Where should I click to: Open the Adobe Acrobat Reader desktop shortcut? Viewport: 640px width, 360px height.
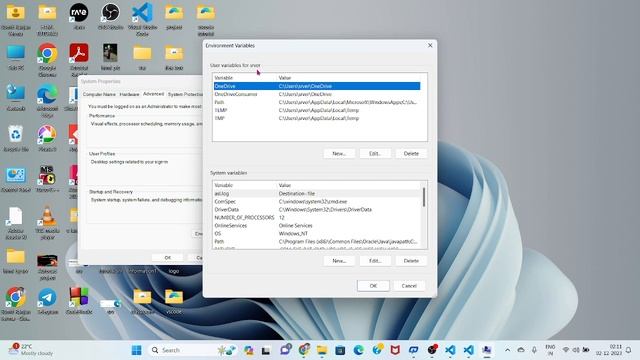tap(79, 59)
